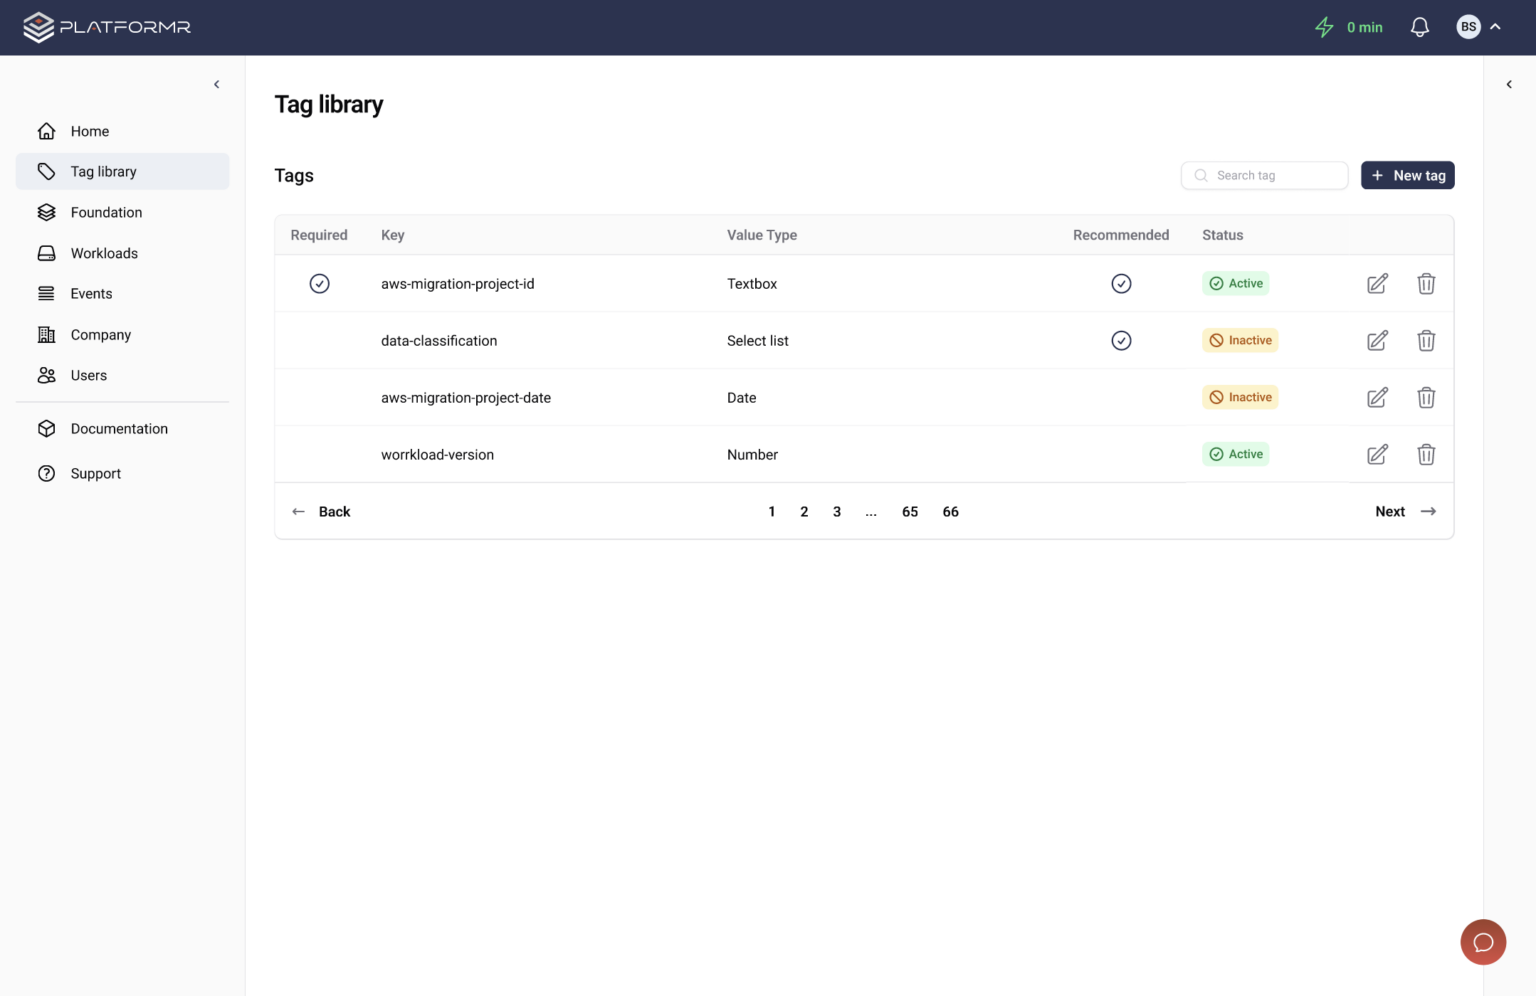Delete the worrkload-version tag
Screen dimensions: 1536x996
[1426, 454]
